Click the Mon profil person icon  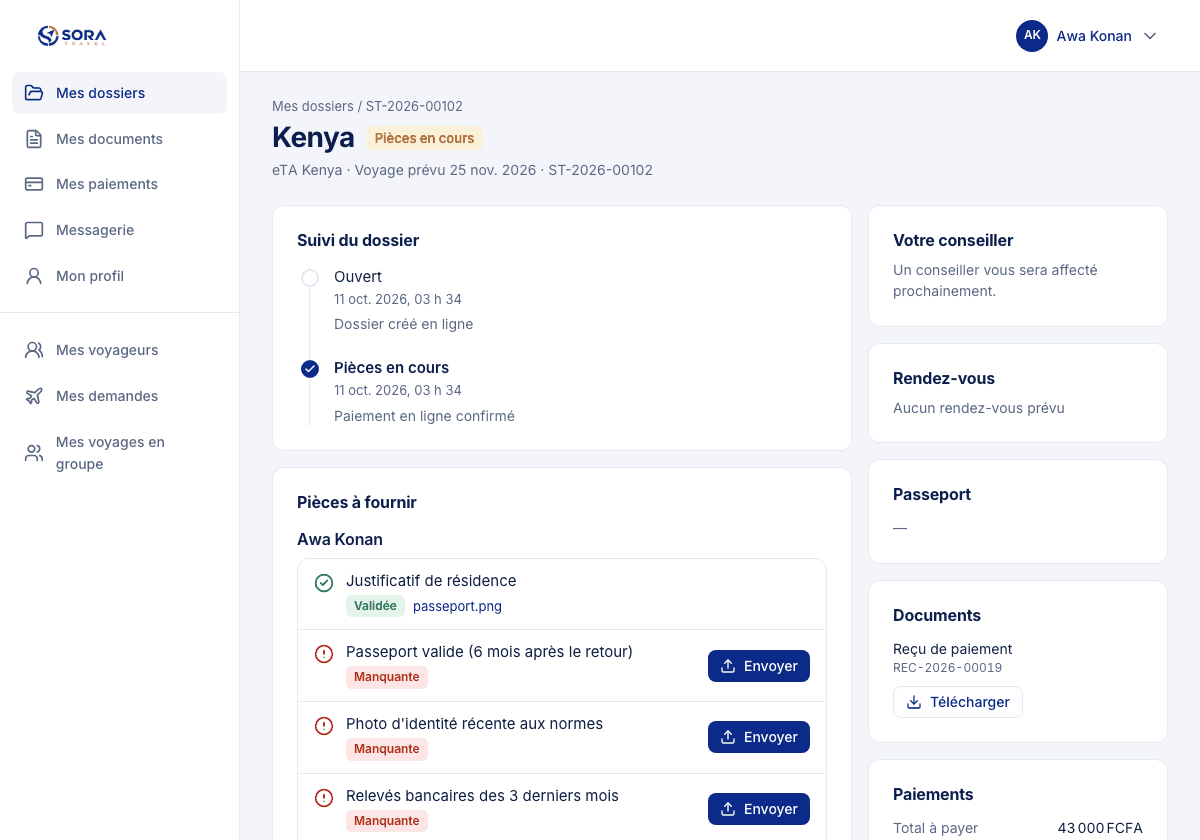coord(34,276)
